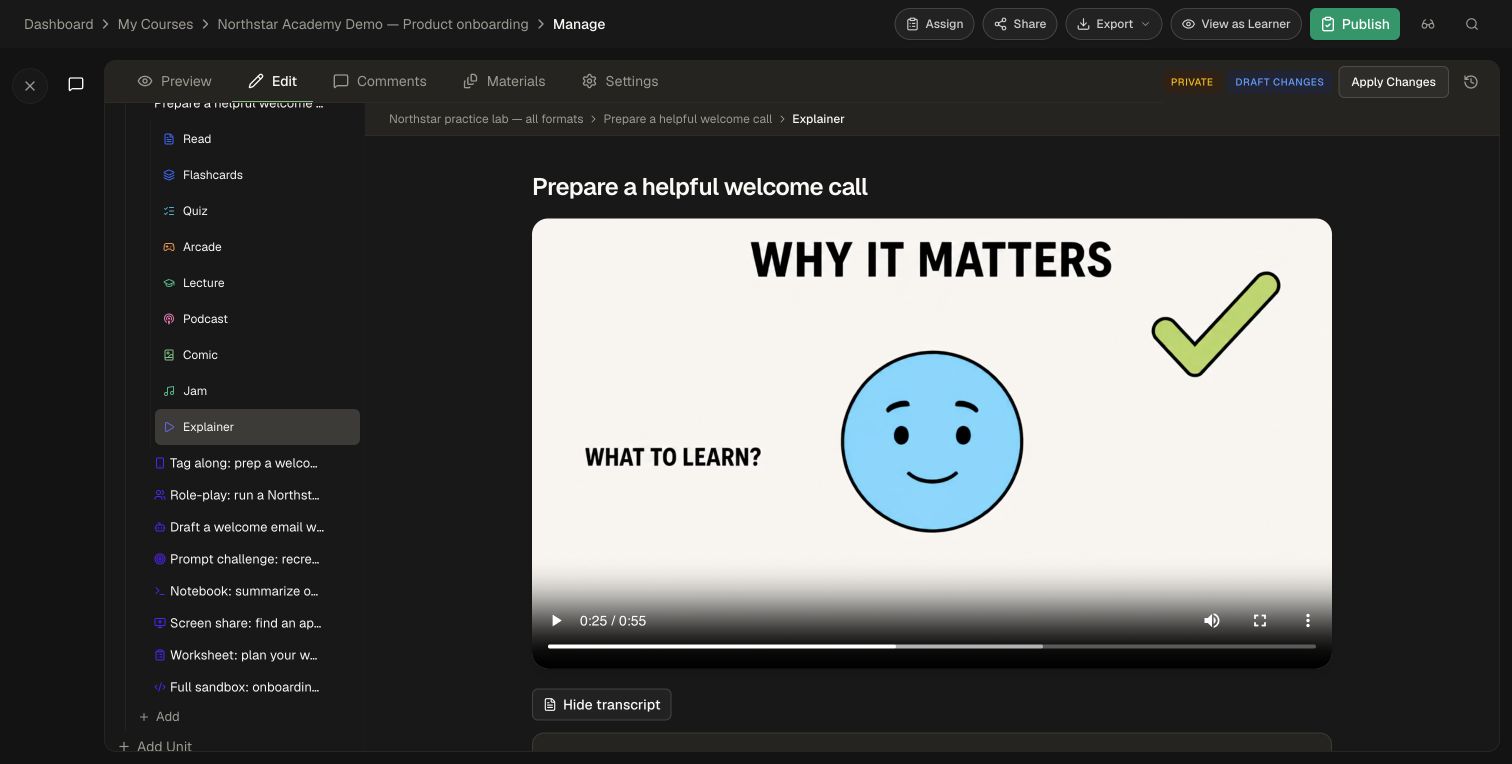This screenshot has height=764, width=1512.
Task: Open 'Northstar practice lab — all formats' breadcrumb
Action: 486,119
